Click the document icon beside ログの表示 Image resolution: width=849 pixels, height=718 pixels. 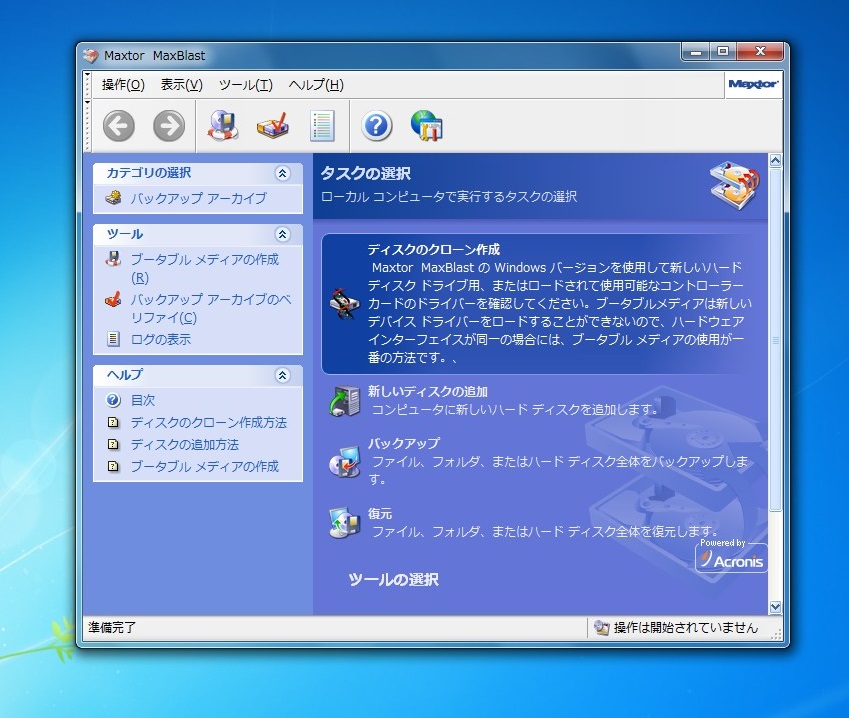click(x=113, y=339)
